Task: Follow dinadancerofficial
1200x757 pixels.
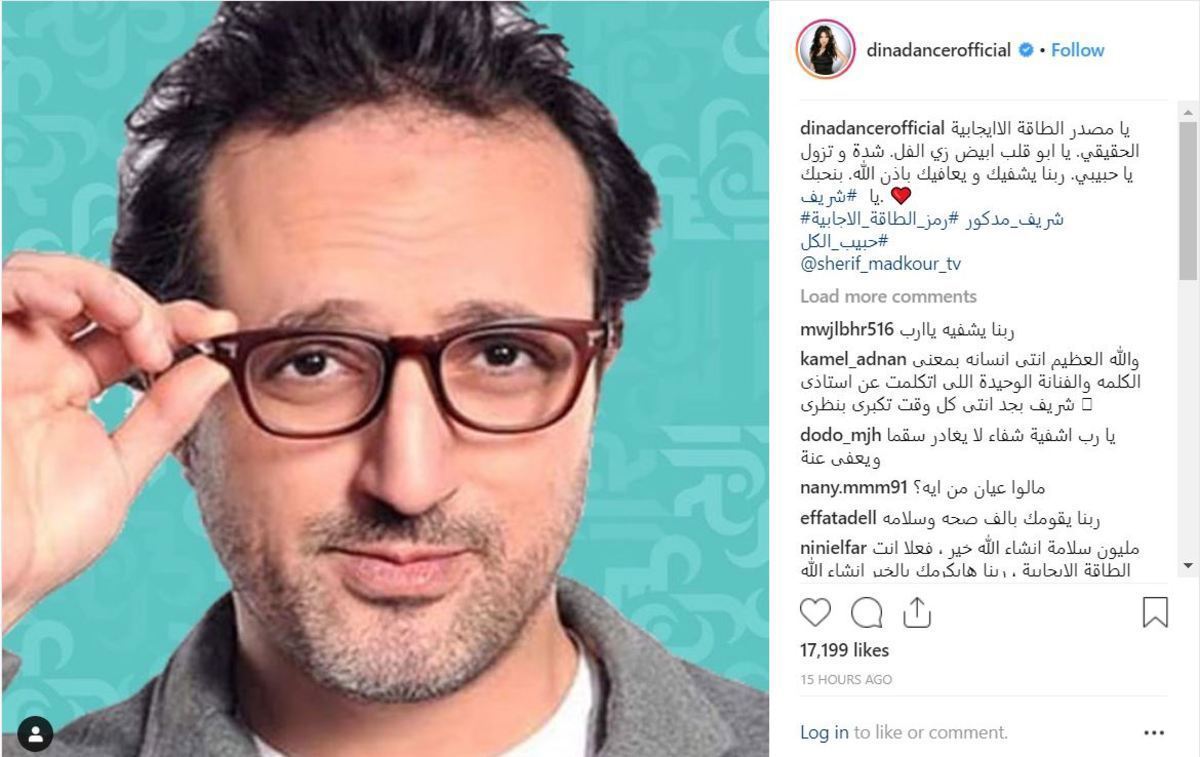Action: (1078, 50)
